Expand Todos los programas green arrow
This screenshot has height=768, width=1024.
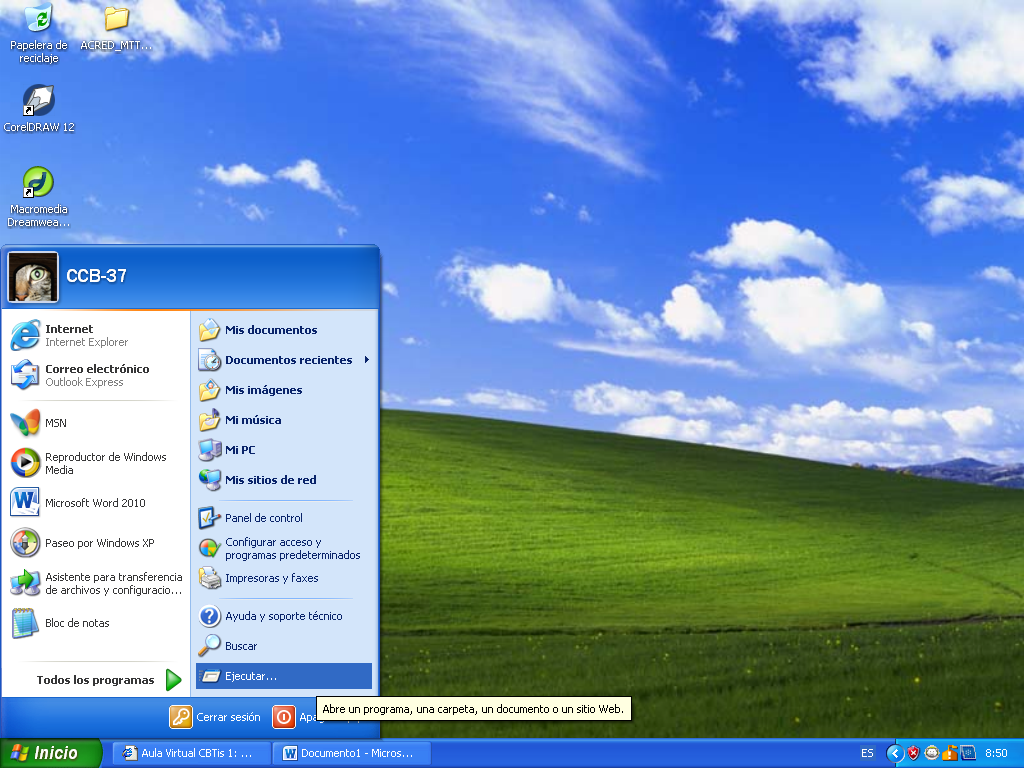(x=173, y=680)
